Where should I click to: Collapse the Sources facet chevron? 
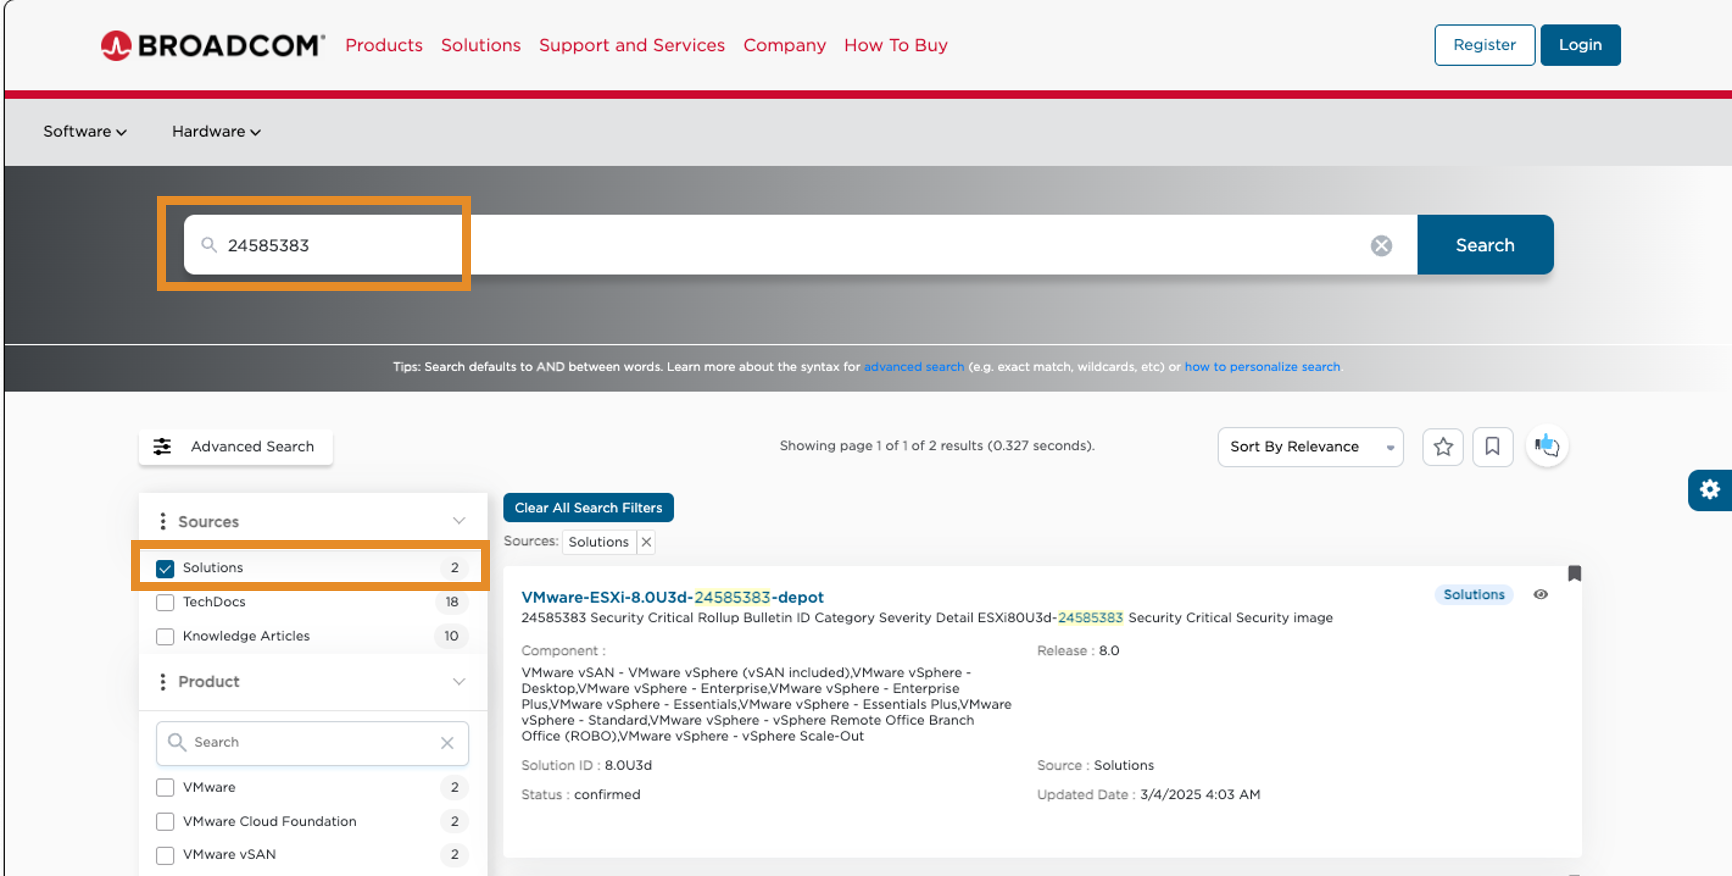point(459,521)
